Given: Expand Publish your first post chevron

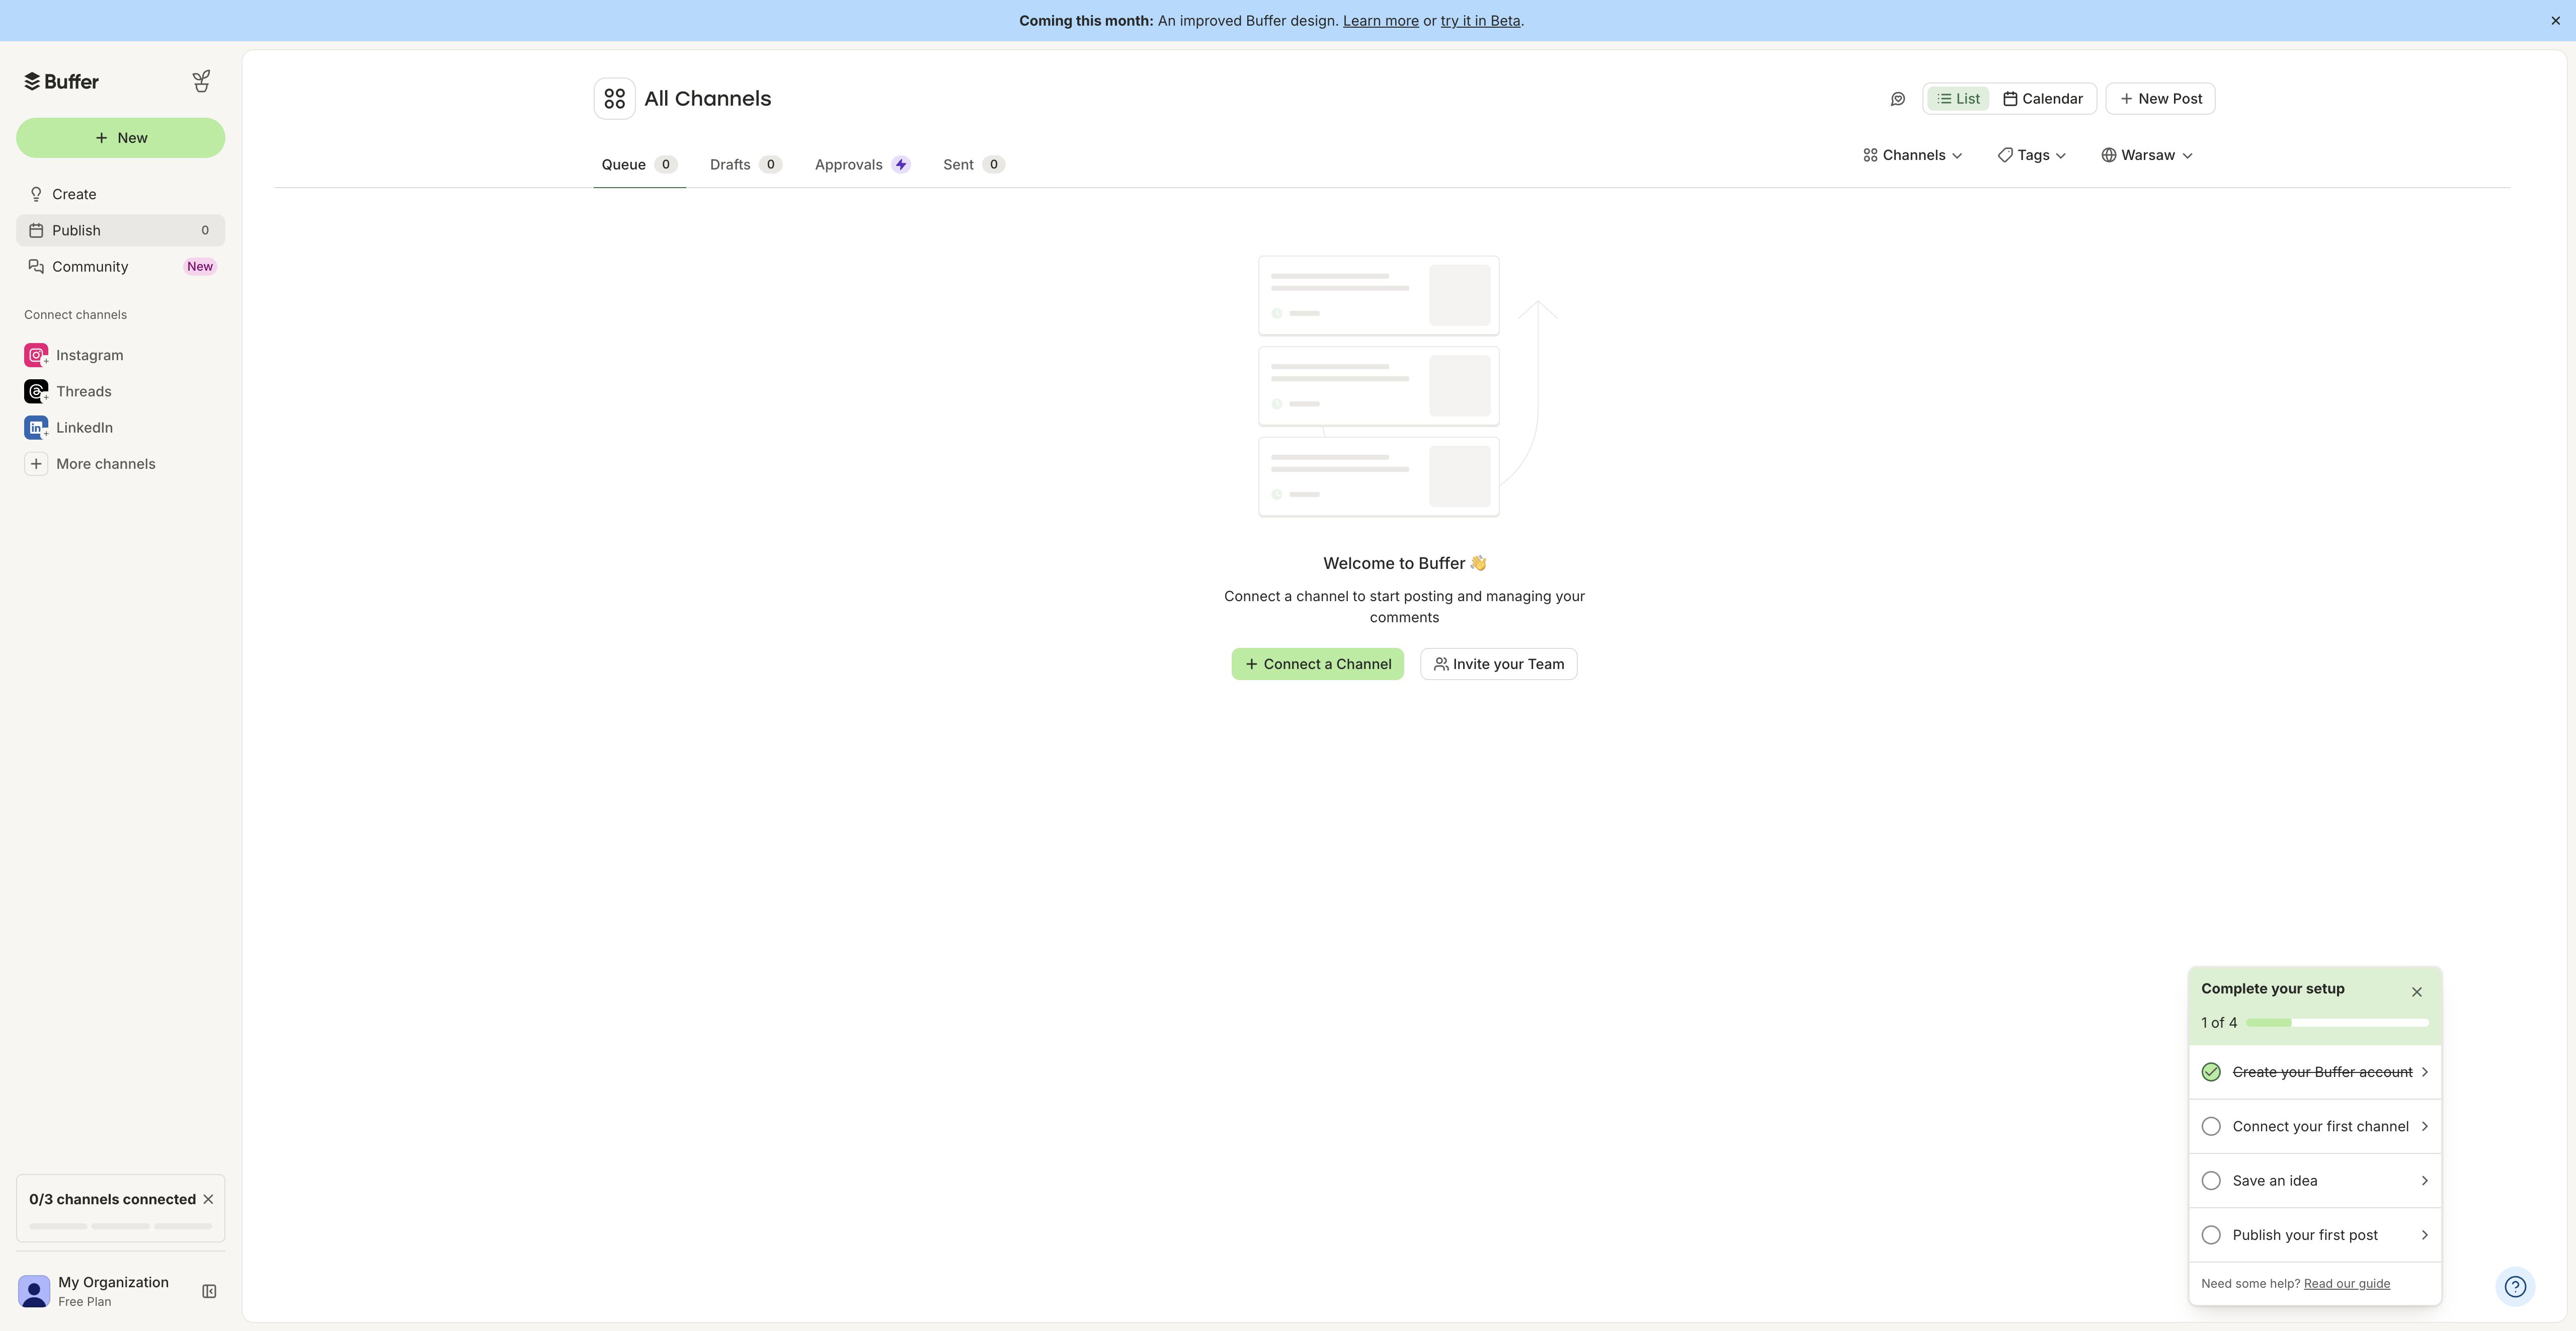Looking at the screenshot, I should coord(2424,1235).
